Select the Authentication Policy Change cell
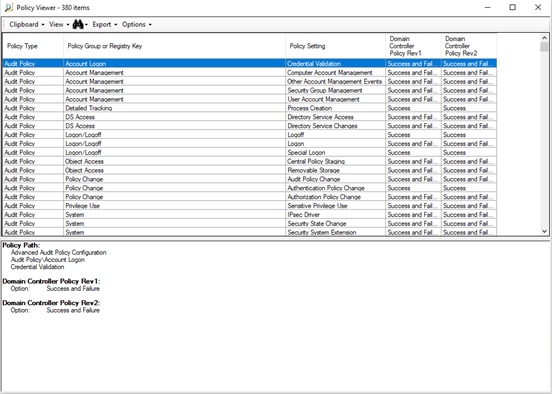The height and width of the screenshot is (394, 552). point(335,188)
